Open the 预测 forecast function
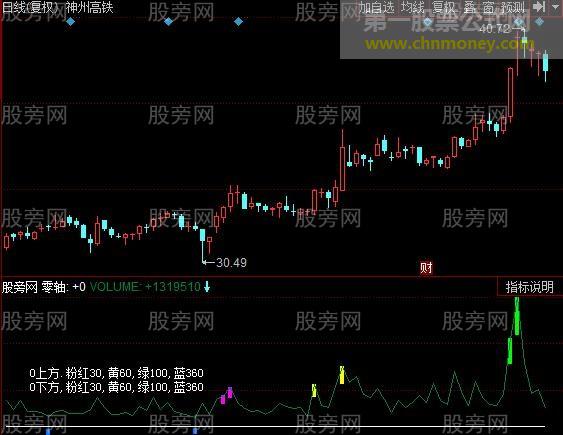Screen dimensions: 563x435 [x=513, y=7]
